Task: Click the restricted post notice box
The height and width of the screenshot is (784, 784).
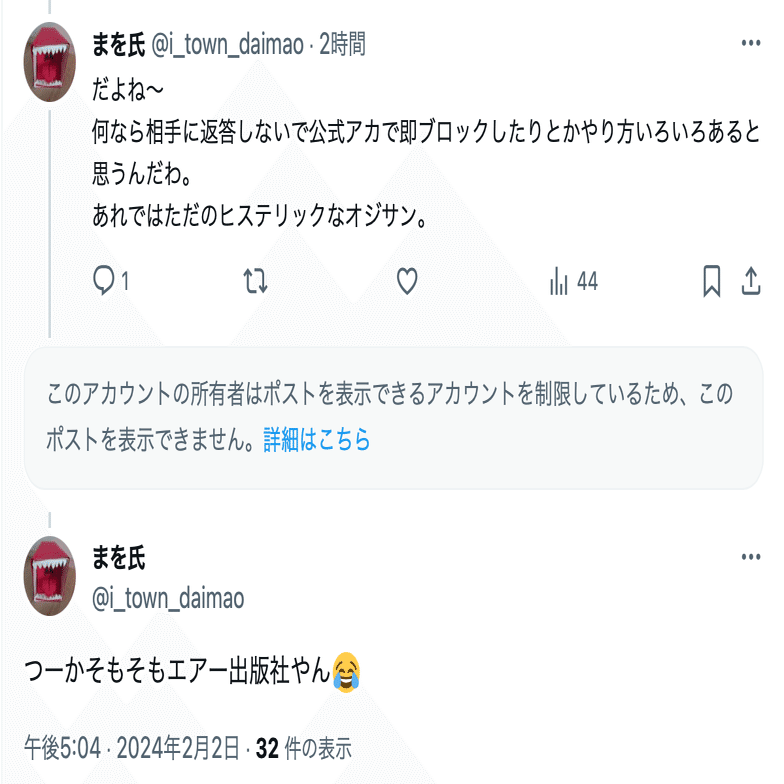Action: [x=394, y=418]
